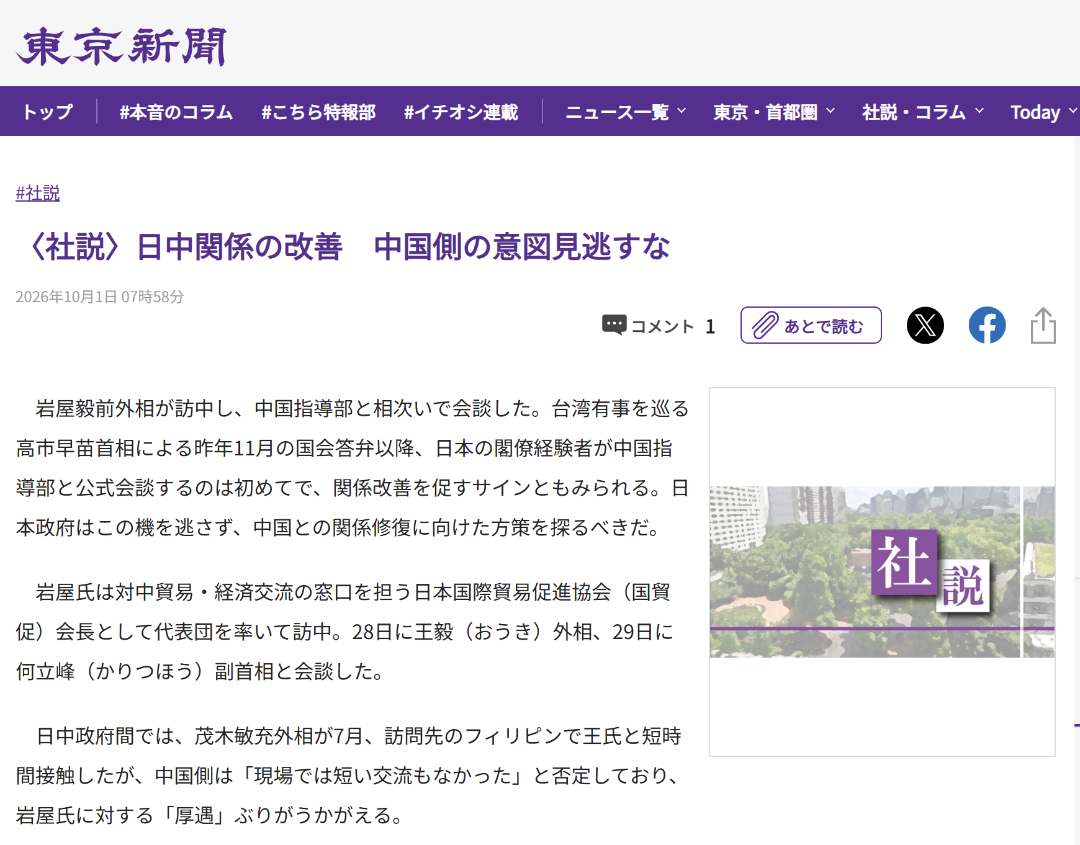Viewport: 1080px width, 845px height.
Task: Expand 社説・コラム dropdown menu
Action: [x=923, y=112]
